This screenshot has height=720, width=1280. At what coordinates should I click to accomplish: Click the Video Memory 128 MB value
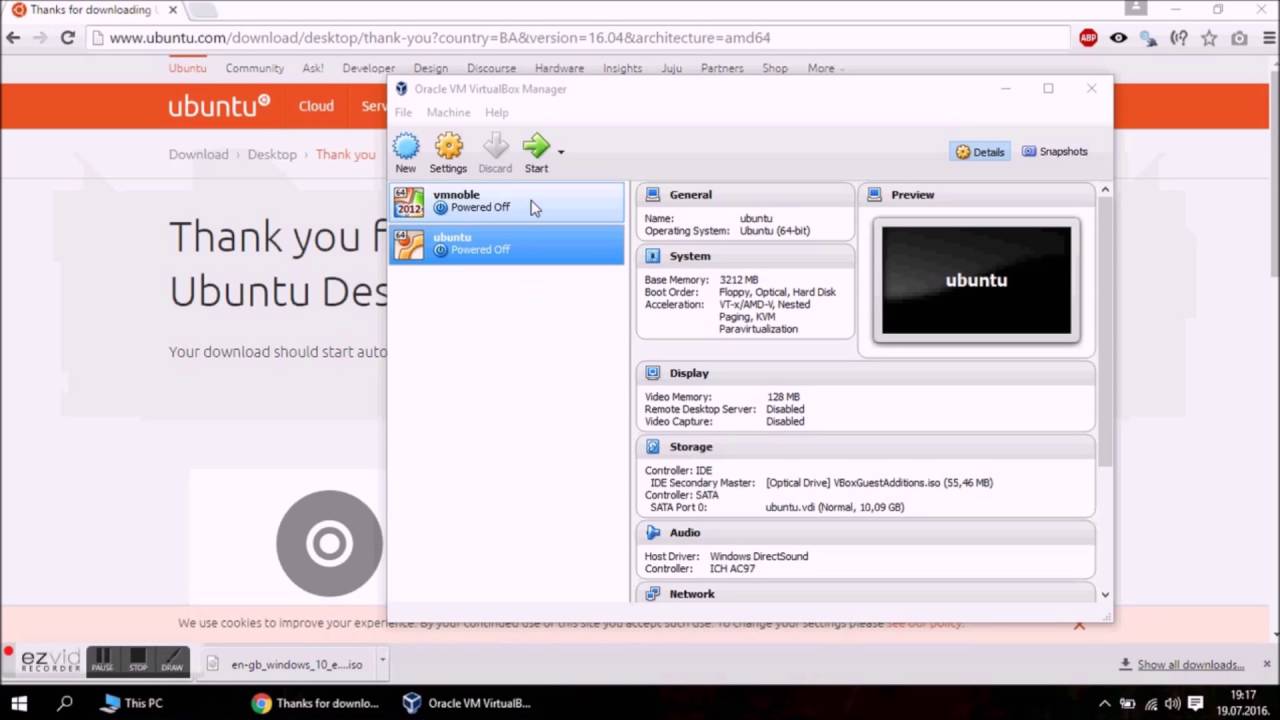pos(783,397)
